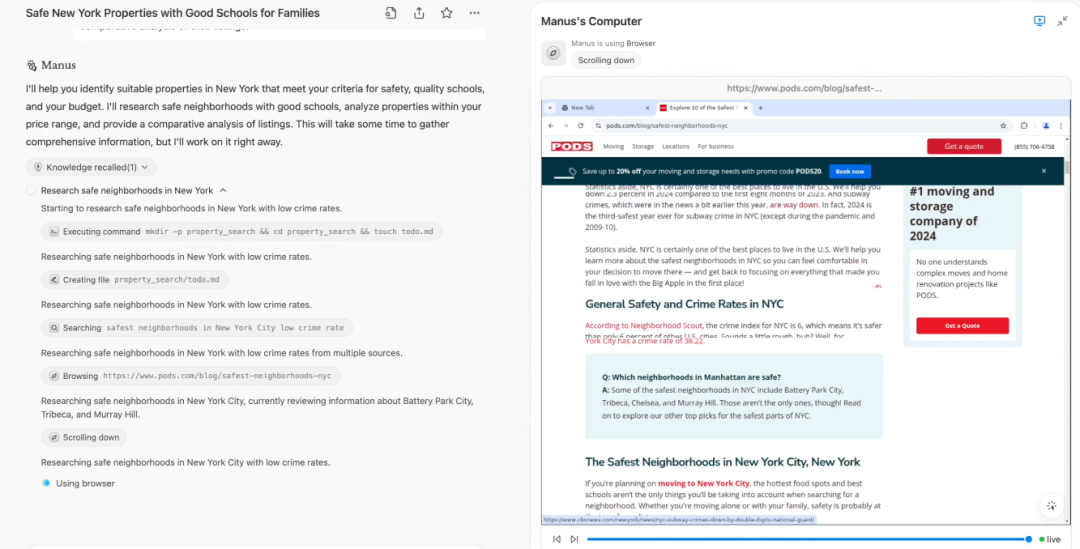Screen dimensions: 1080x549
Task: Click the Get a quote red button
Action: (964, 146)
